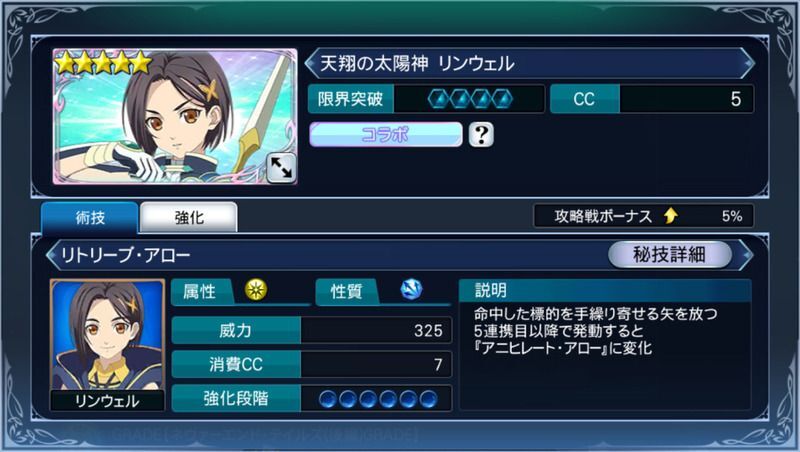
Task: Click the 威力 325 stat row
Action: (x=312, y=330)
